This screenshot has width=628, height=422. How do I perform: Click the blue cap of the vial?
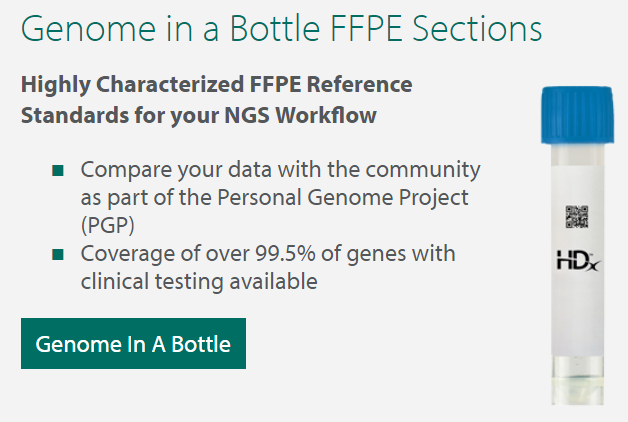577,113
